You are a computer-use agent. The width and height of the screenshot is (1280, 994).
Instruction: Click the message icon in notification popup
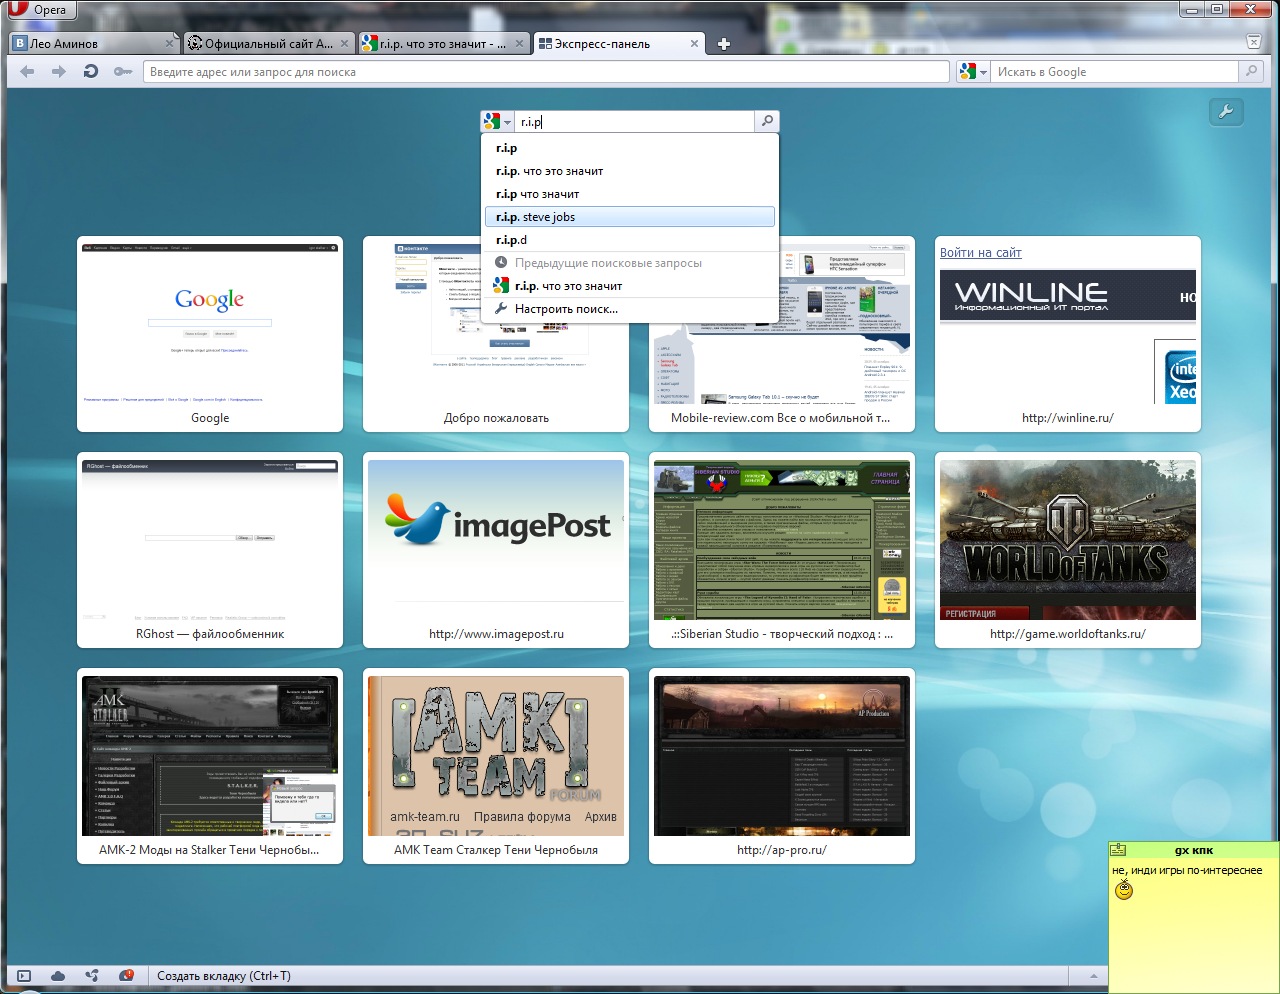pos(1119,850)
